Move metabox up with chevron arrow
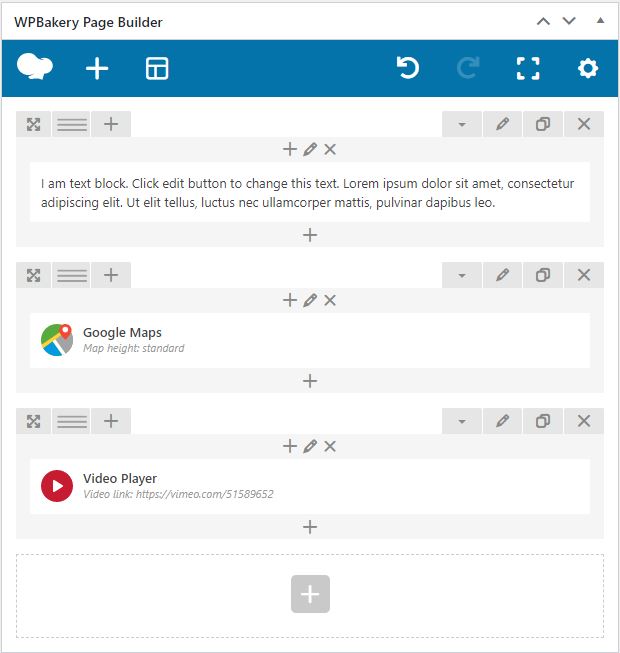Viewport: 620px width, 653px height. (543, 21)
